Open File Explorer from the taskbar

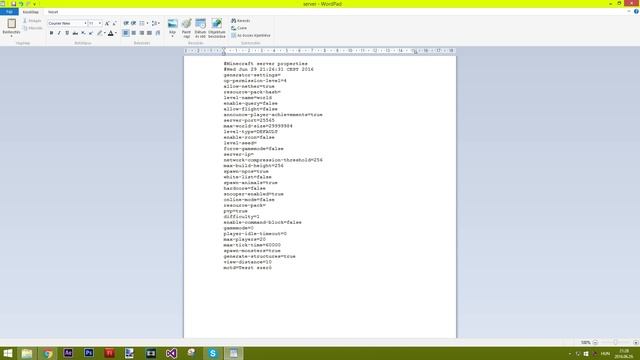[27, 353]
